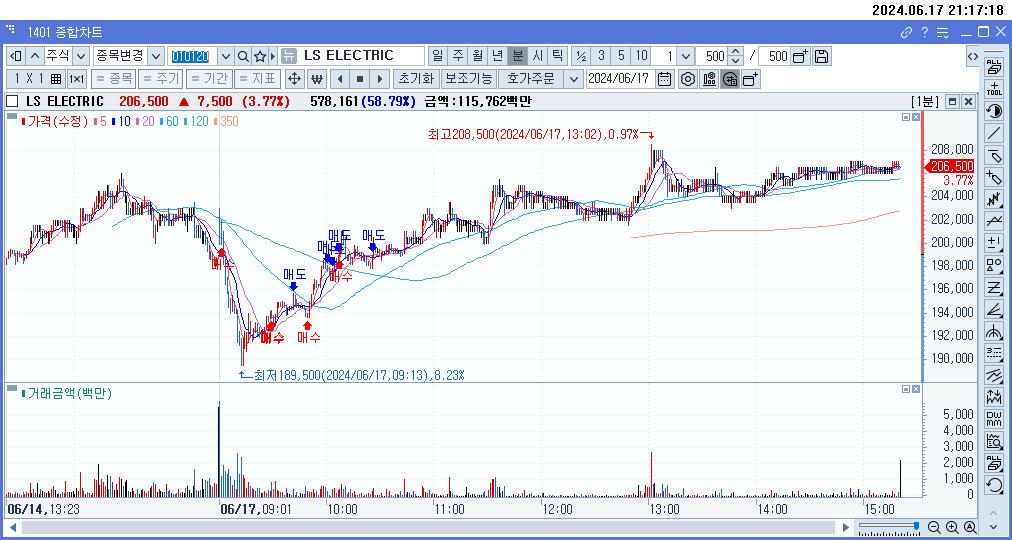Zoom out the chart with magnifier minus

point(934,527)
